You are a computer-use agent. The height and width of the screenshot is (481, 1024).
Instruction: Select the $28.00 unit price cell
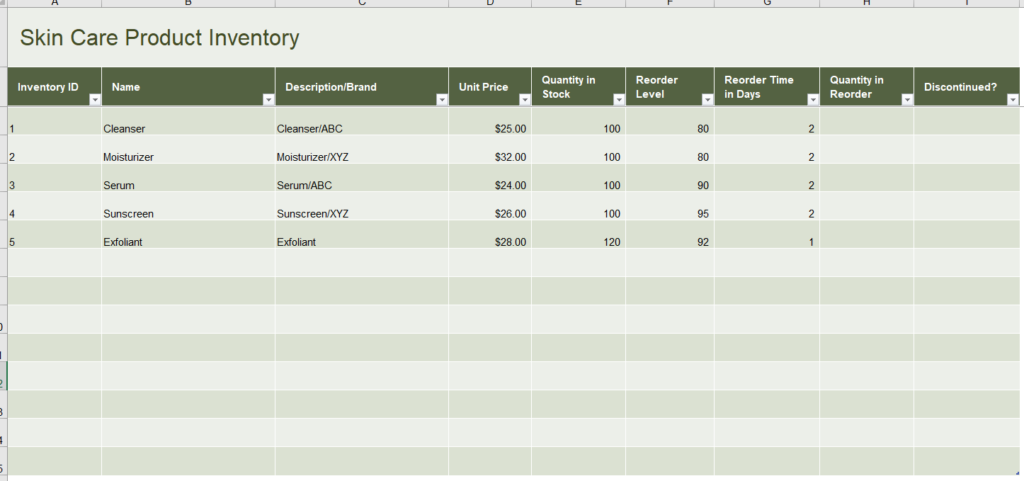tap(490, 234)
